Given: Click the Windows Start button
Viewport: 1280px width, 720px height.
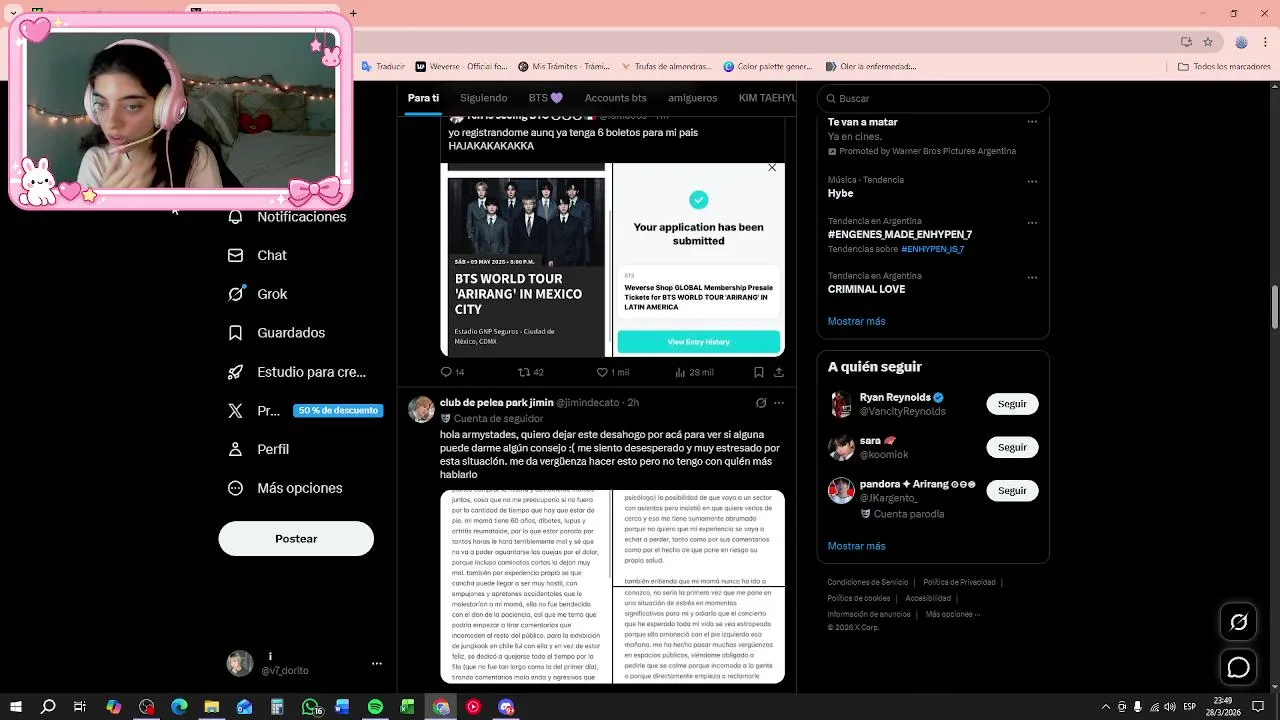Looking at the screenshot, I should [16, 707].
